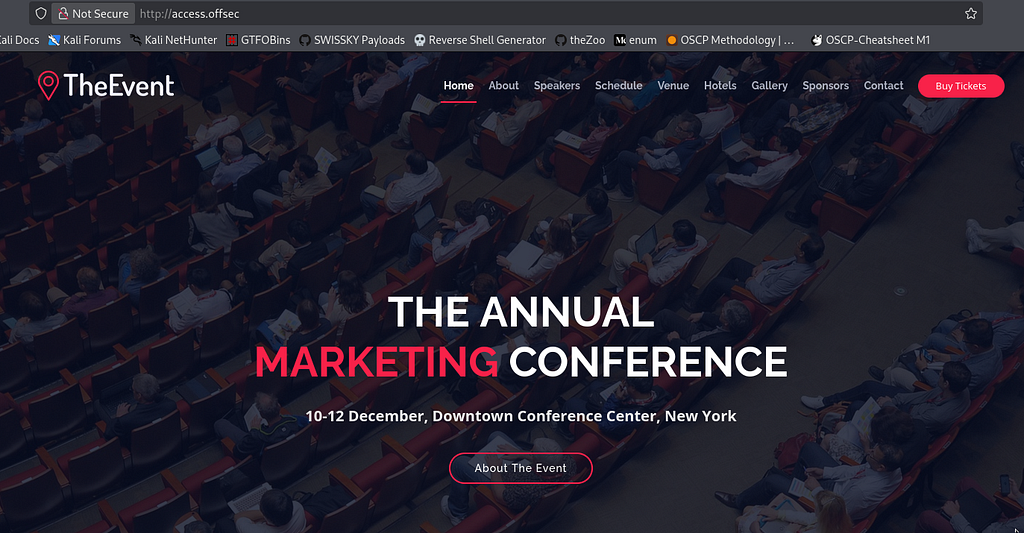The image size is (1024, 533).
Task: Click the MARKETING headline word
Action: [x=377, y=362]
